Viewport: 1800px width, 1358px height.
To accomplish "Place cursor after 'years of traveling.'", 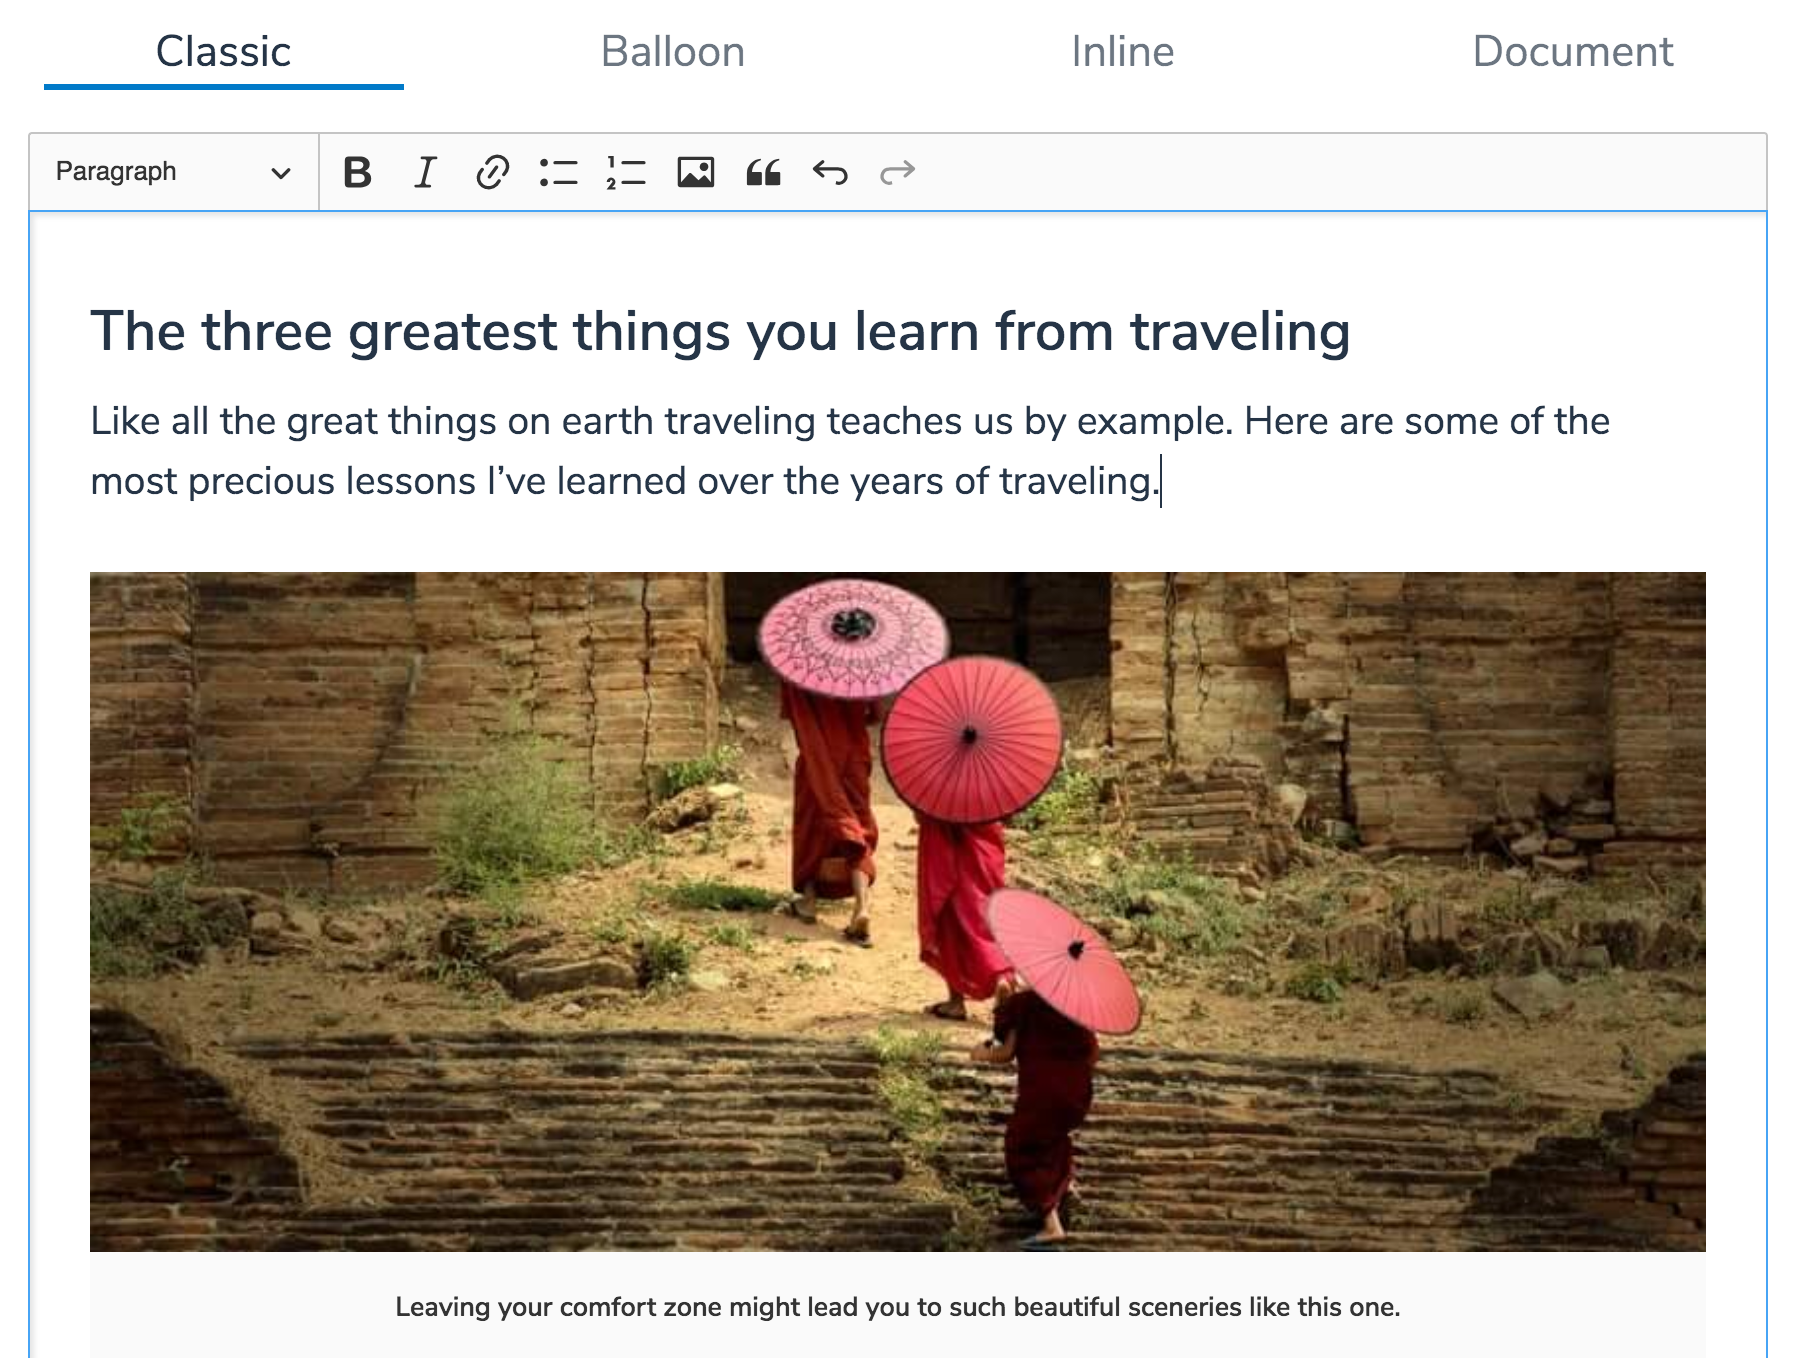I will pyautogui.click(x=1160, y=482).
